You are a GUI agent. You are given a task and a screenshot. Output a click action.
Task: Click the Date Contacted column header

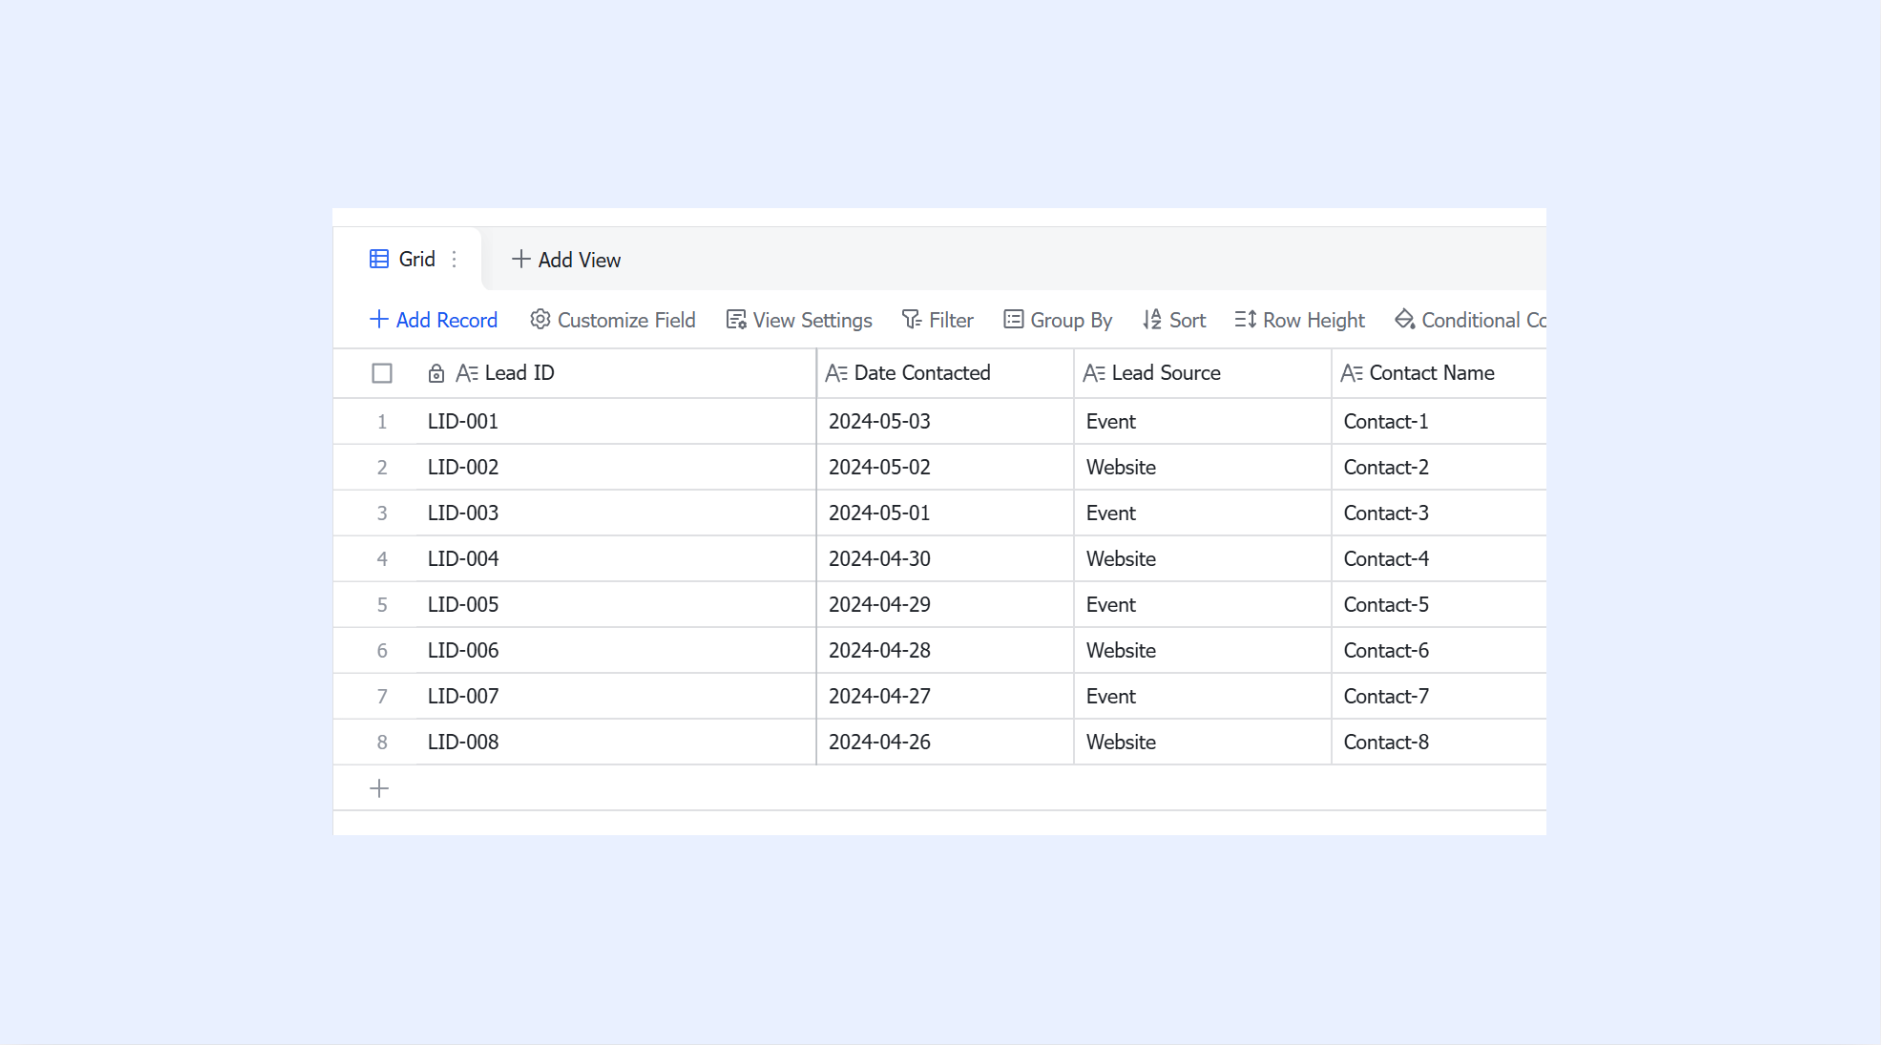click(x=945, y=373)
